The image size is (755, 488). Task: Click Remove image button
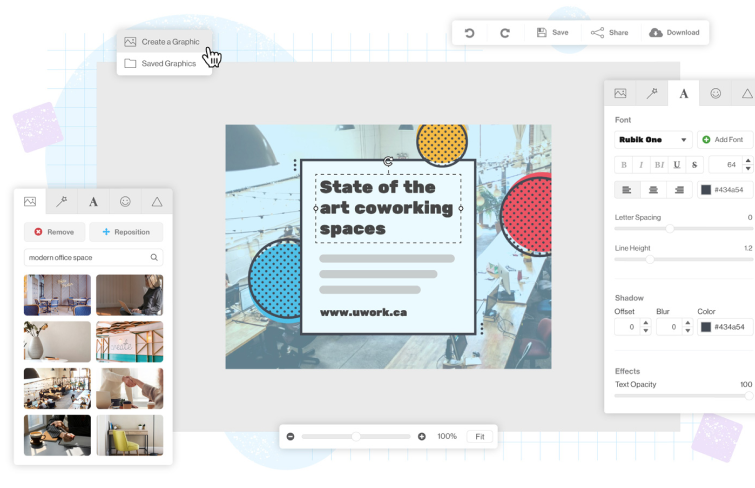tap(54, 232)
